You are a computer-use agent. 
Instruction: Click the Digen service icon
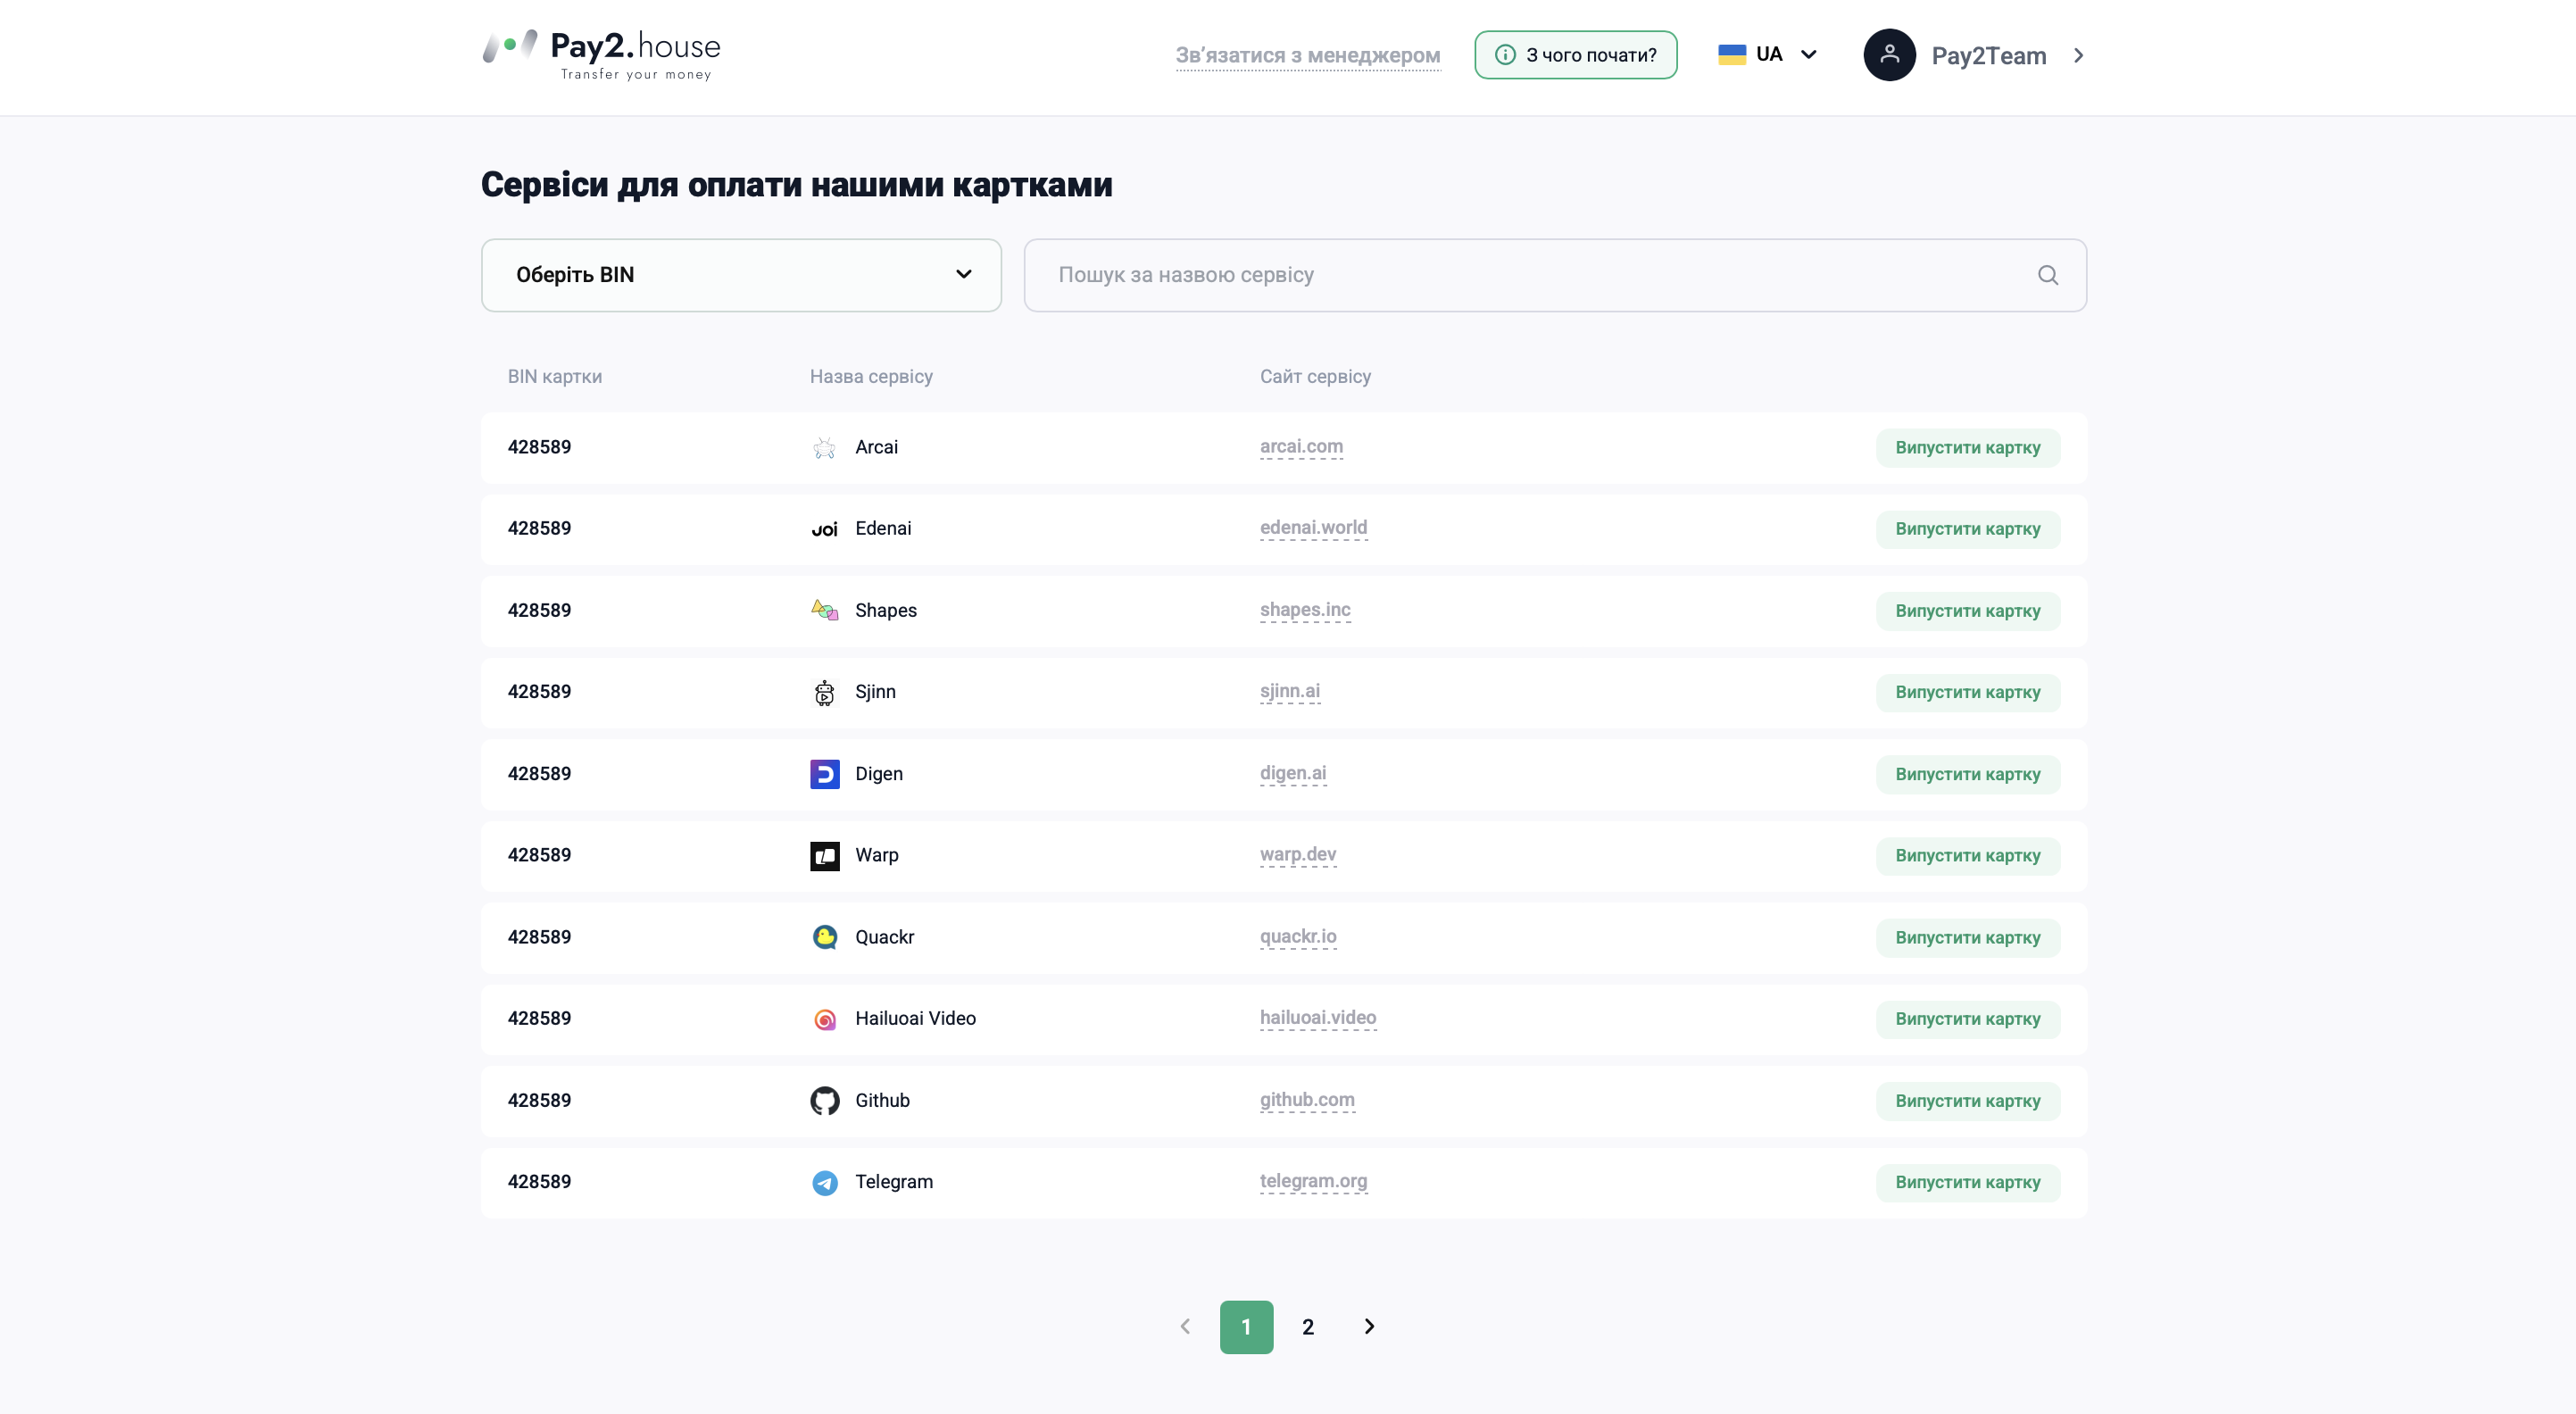coord(824,774)
